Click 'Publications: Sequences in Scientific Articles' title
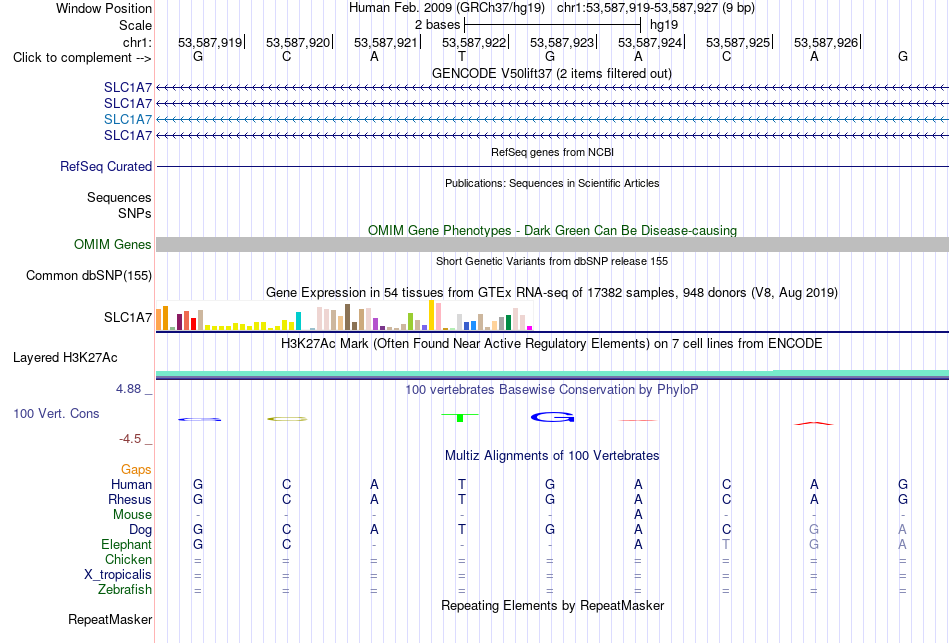Screen dimensions: 950x643 pos(552,183)
